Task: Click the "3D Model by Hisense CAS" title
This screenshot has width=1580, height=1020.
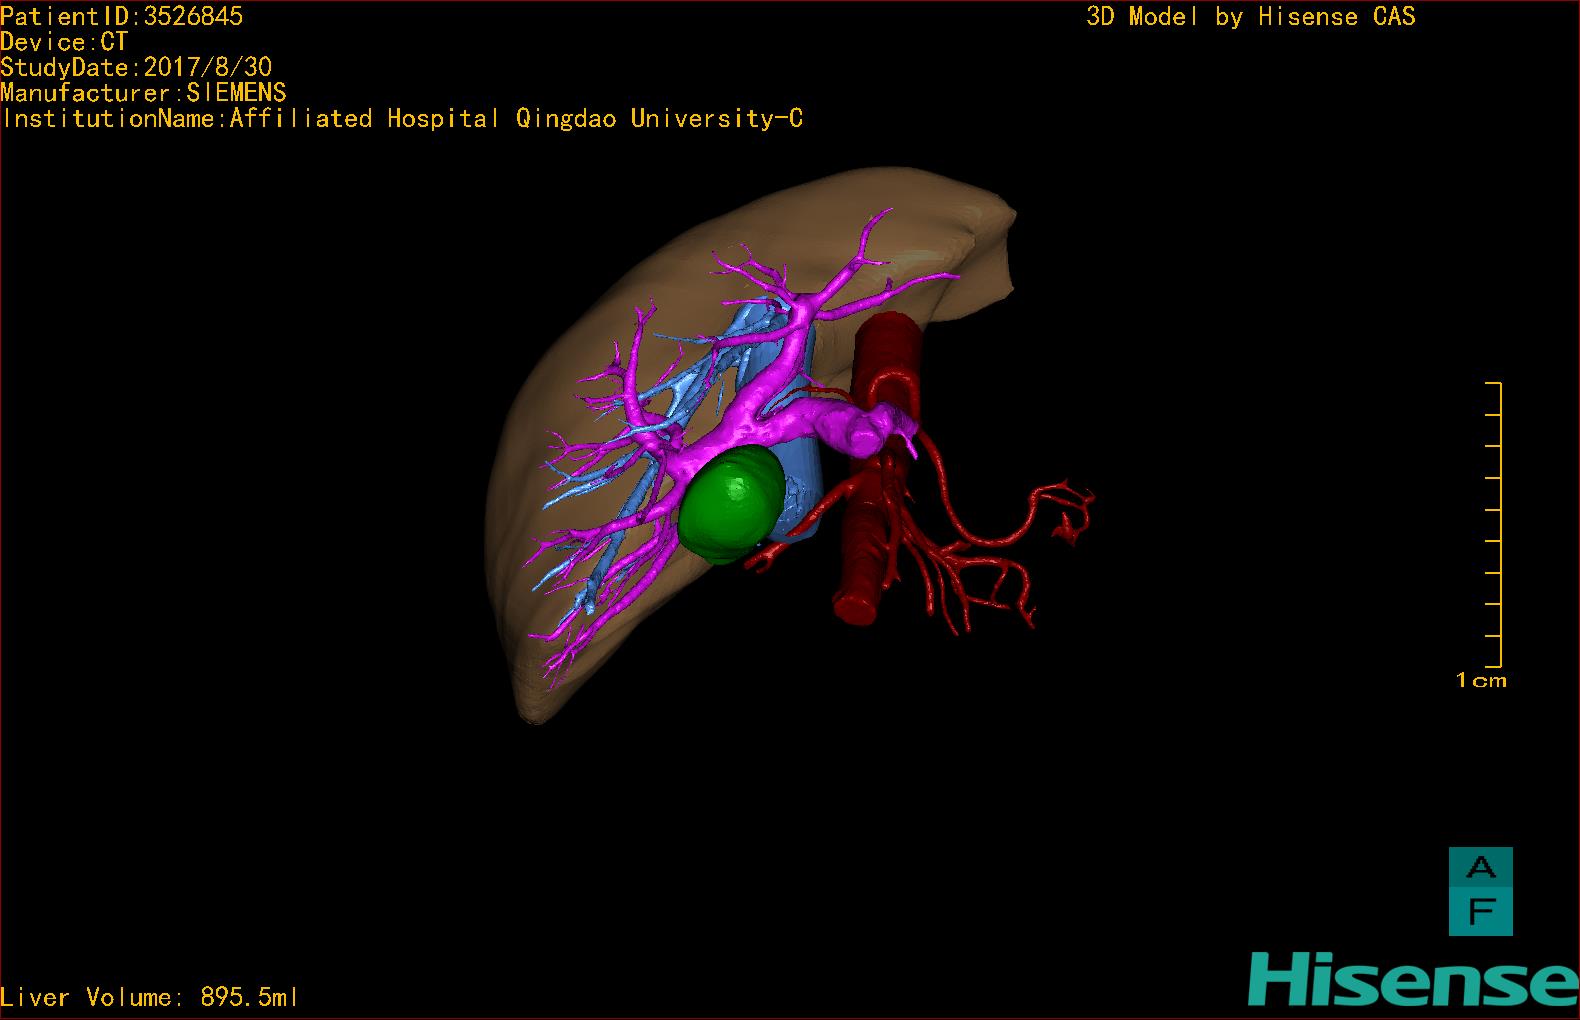Action: click(x=1251, y=17)
